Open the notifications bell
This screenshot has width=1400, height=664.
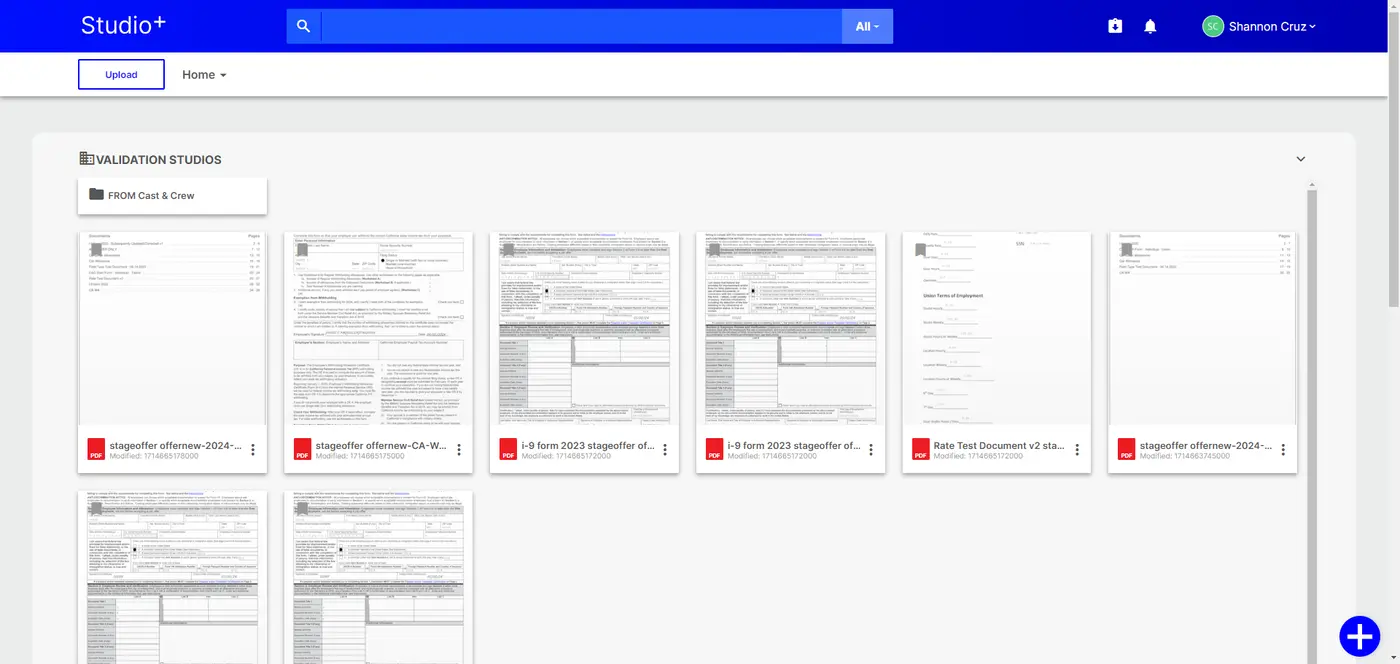pos(1150,27)
